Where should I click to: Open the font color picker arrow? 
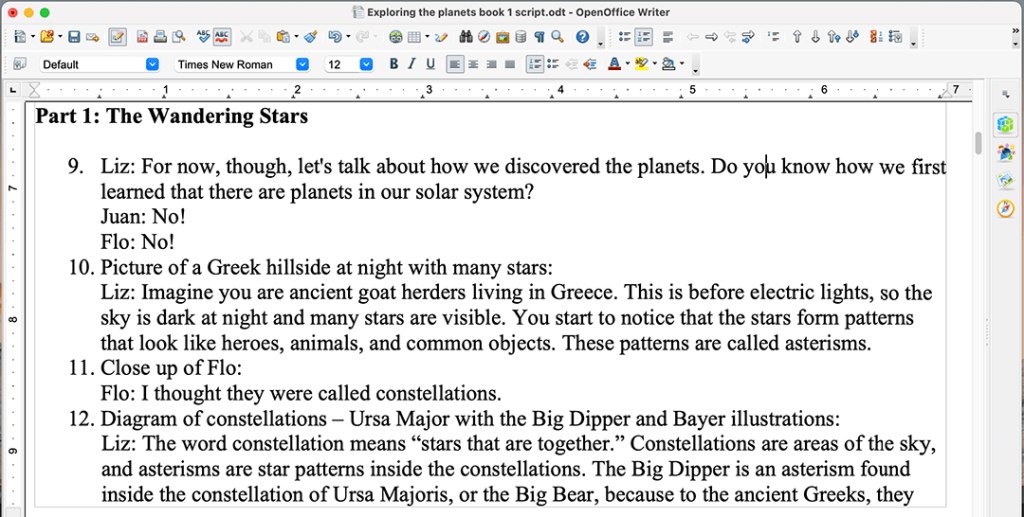coord(627,64)
